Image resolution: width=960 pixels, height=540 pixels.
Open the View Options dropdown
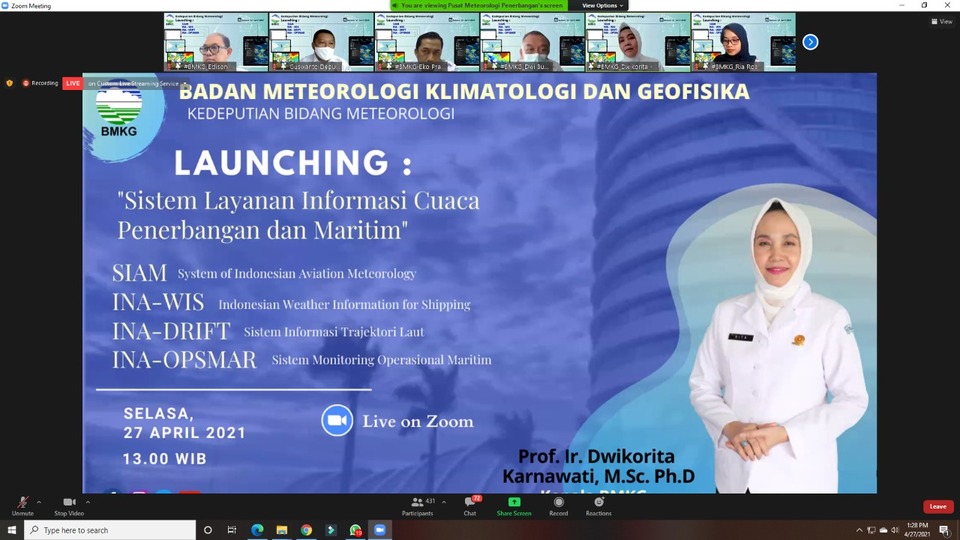click(x=602, y=6)
